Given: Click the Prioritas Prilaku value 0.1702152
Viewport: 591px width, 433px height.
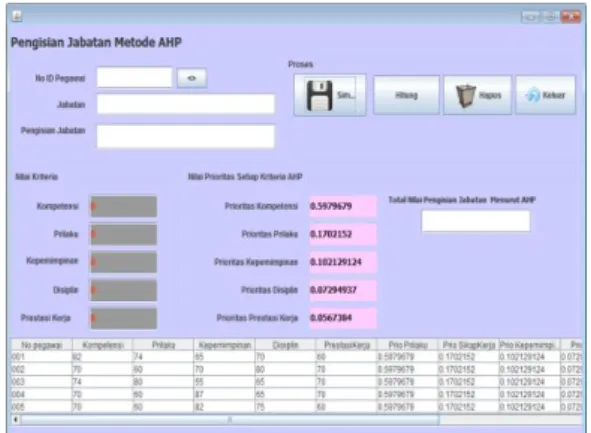Looking at the screenshot, I should (x=343, y=234).
